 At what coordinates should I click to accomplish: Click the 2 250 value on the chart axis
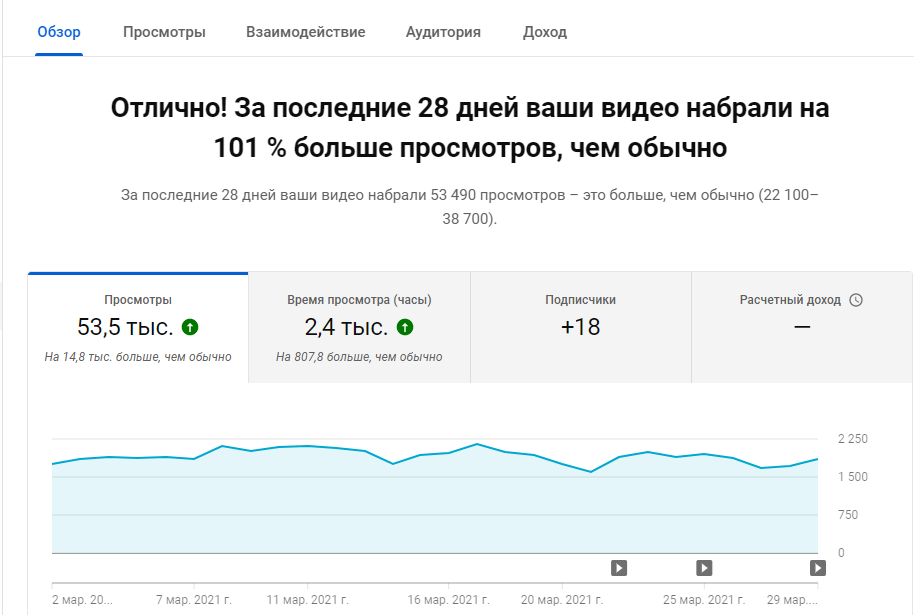tap(852, 437)
